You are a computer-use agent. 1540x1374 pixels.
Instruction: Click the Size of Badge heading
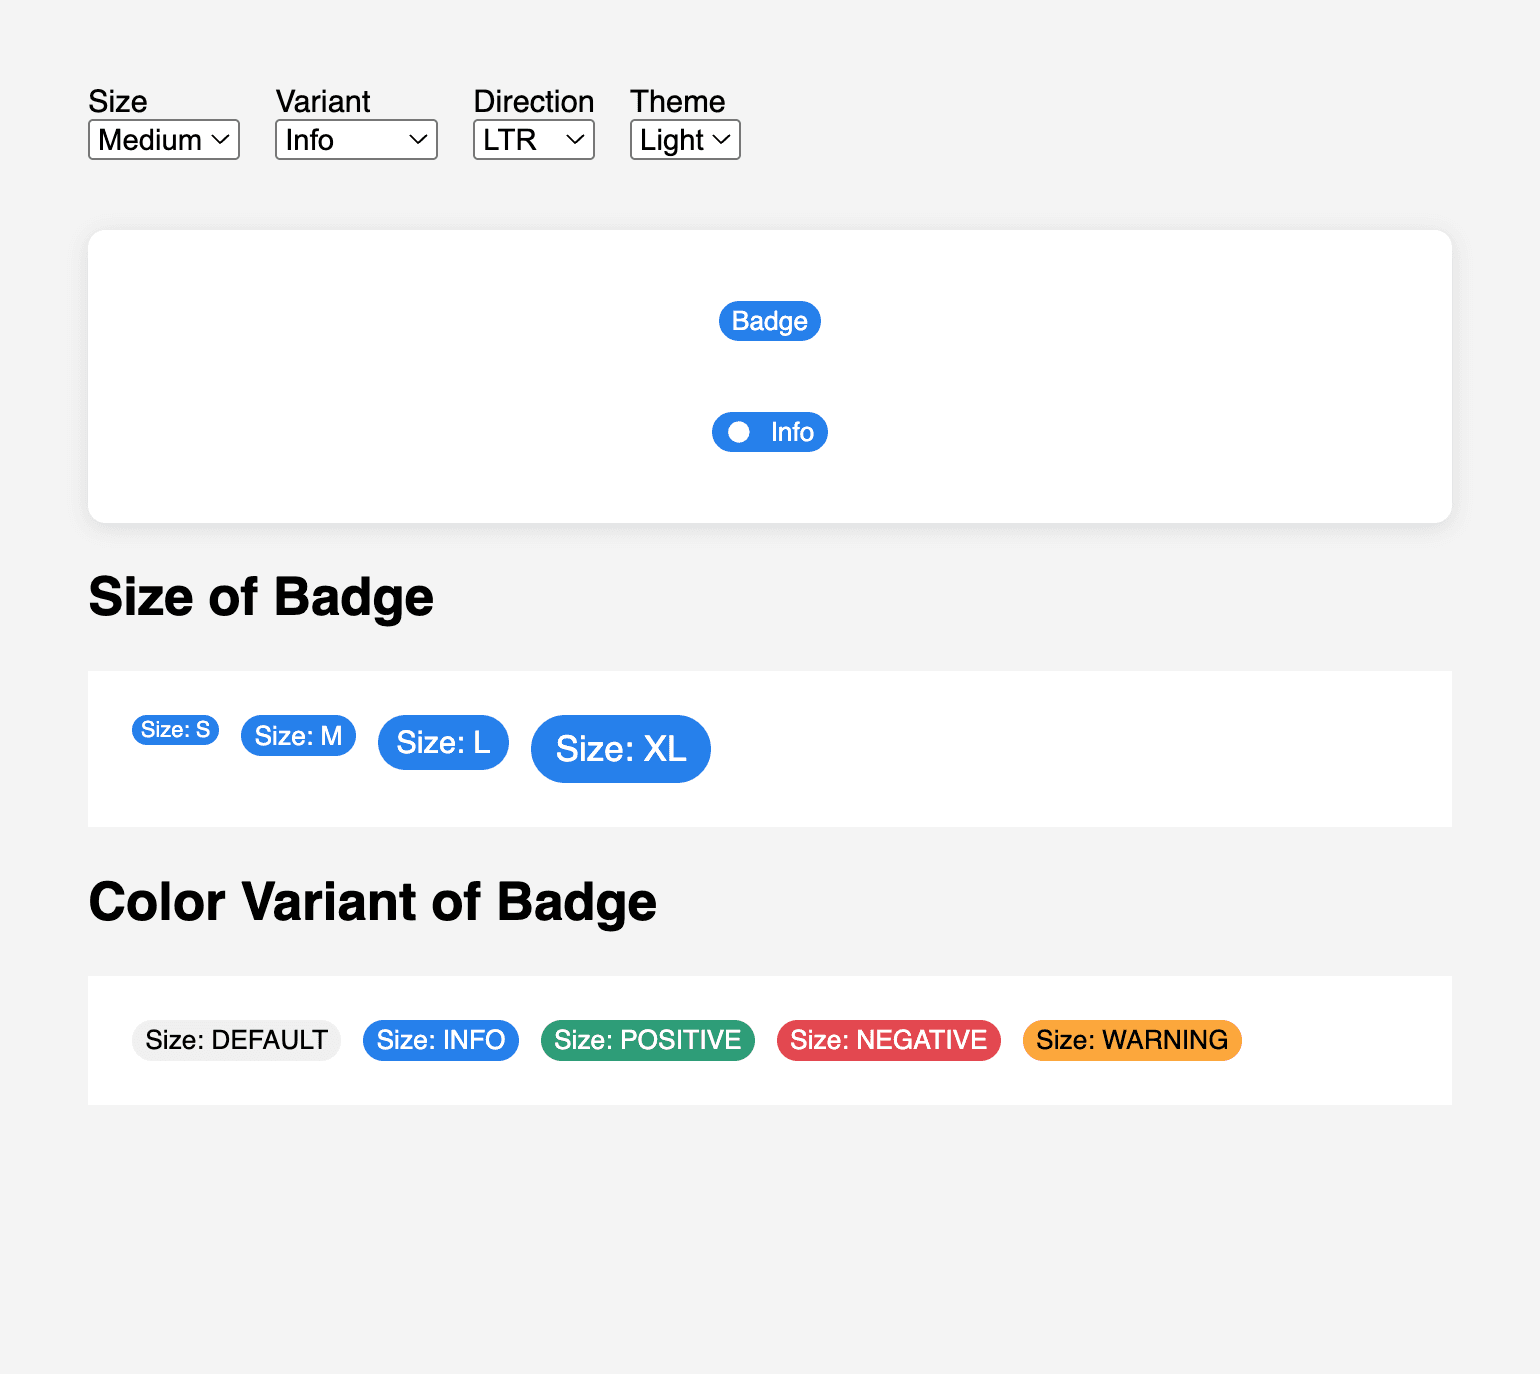261,597
